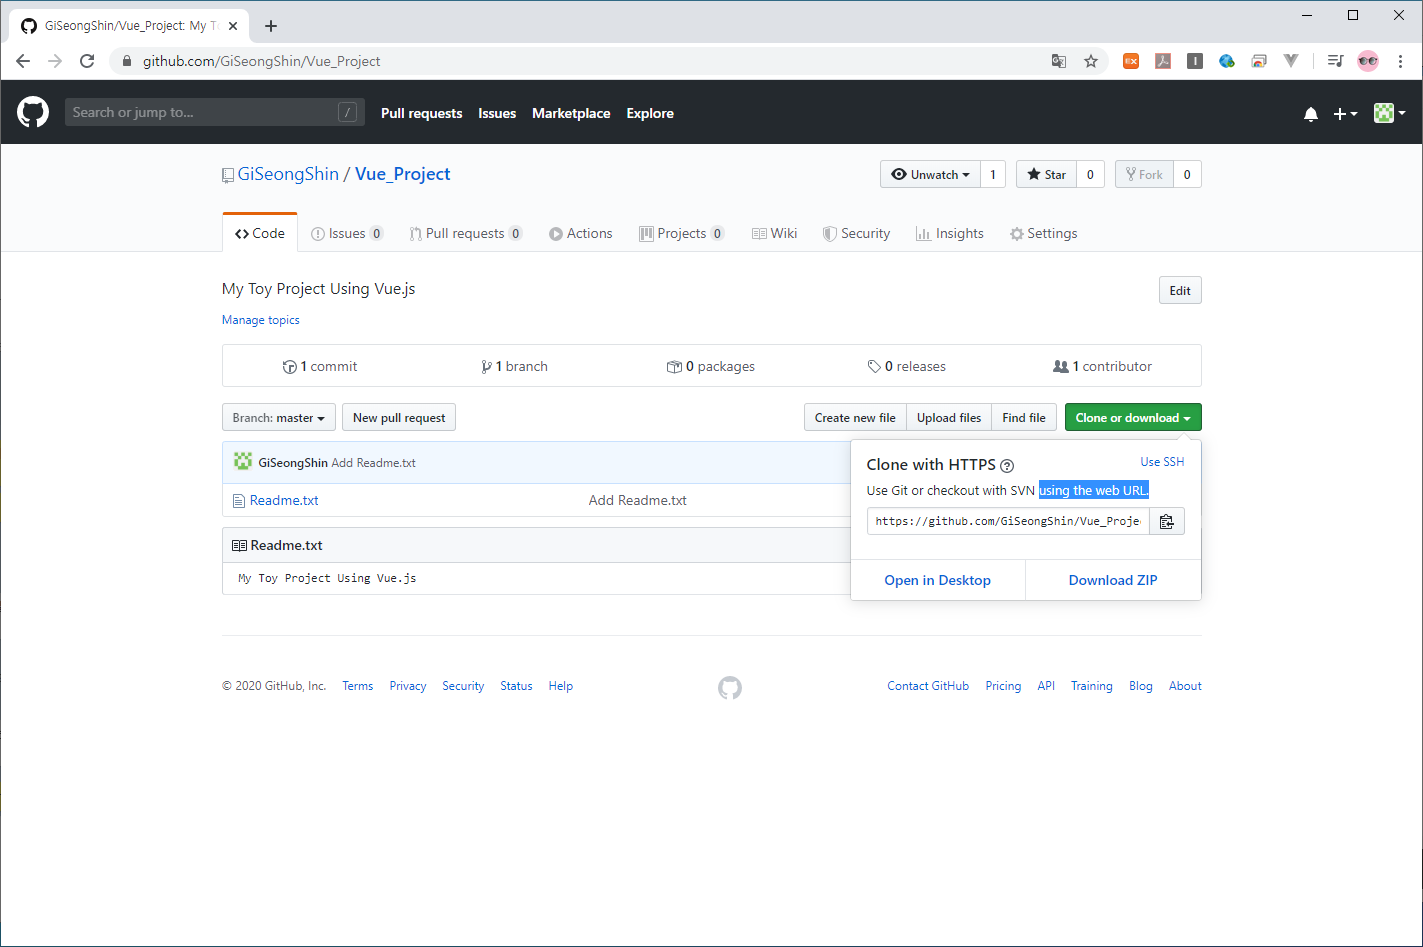Go to the Actions tab
Screen dimensions: 1423x947
tap(580, 233)
